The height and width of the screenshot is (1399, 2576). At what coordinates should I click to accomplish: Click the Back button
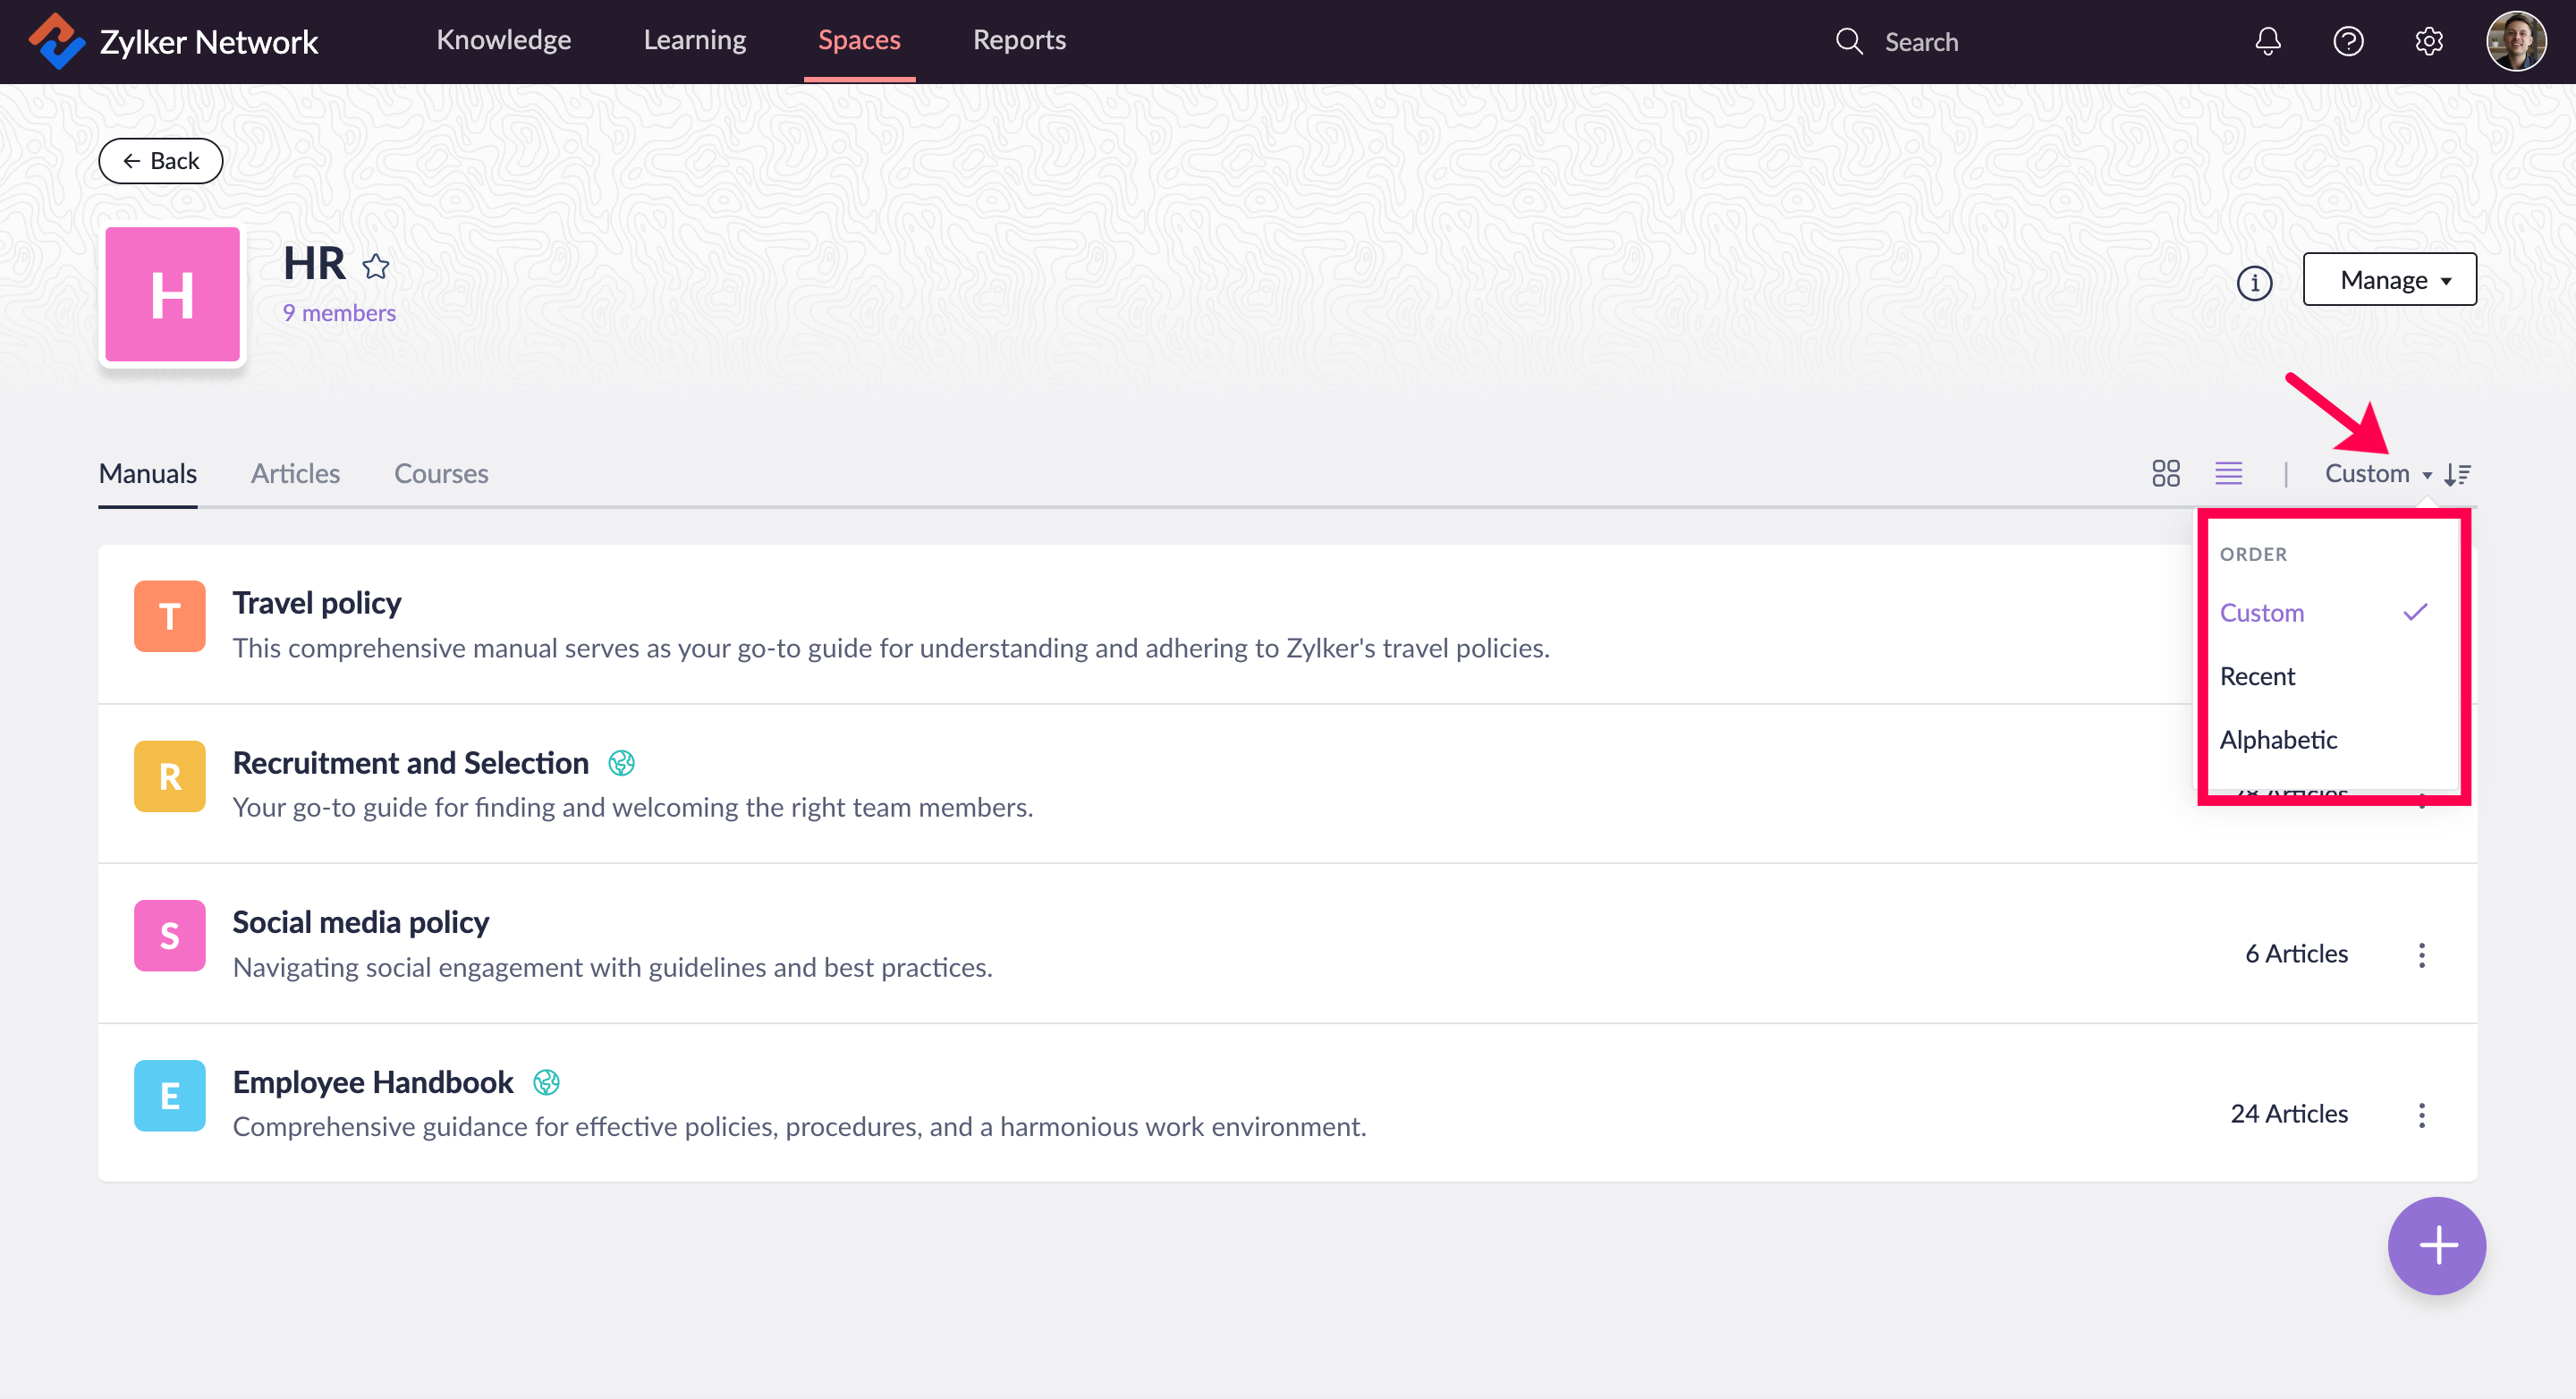(x=160, y=161)
